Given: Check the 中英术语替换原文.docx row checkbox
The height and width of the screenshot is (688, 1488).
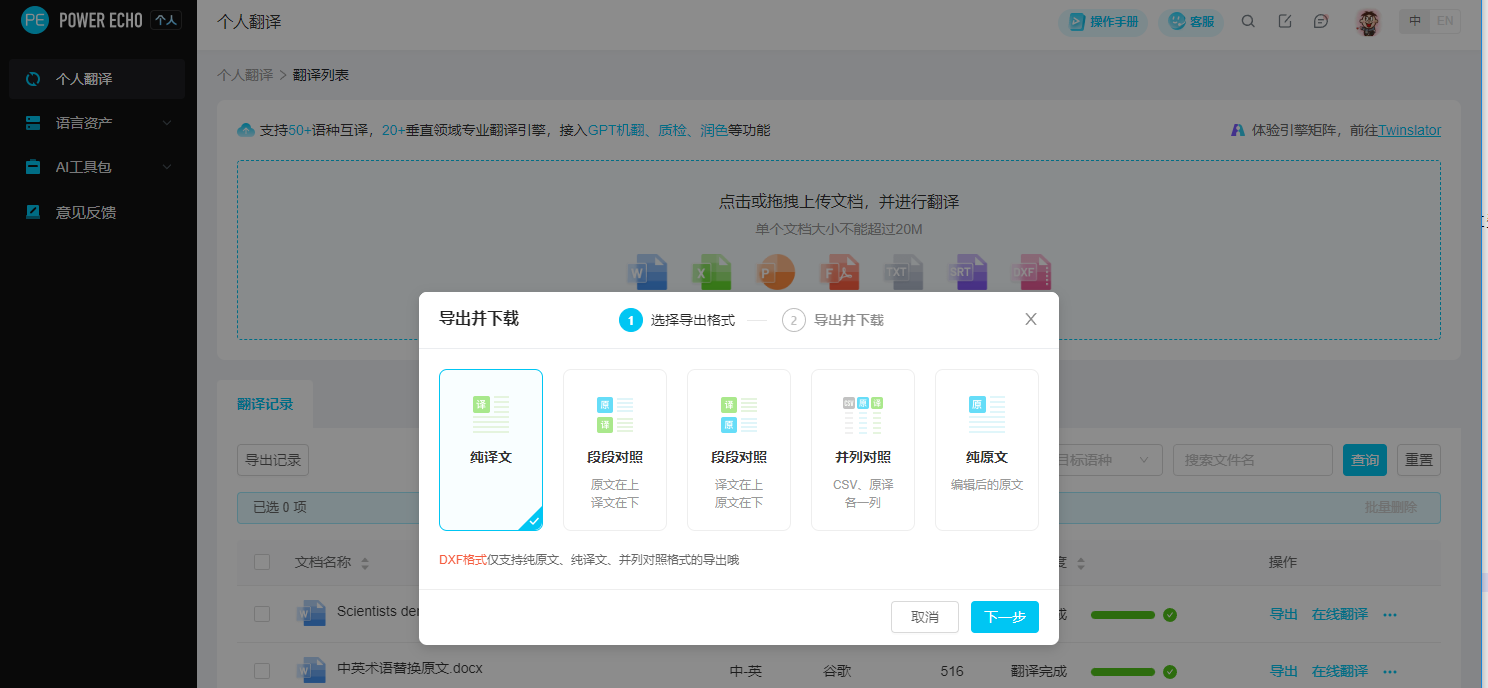Looking at the screenshot, I should 261,670.
